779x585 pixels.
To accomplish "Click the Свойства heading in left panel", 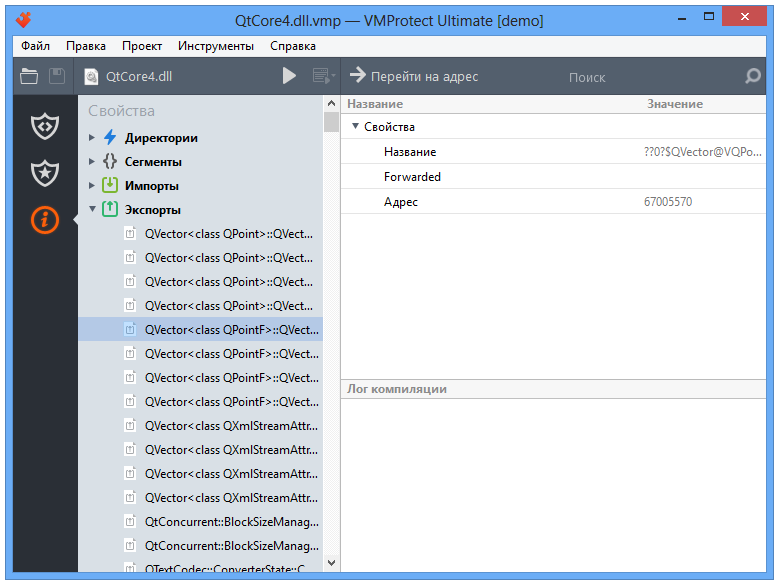I will (122, 111).
